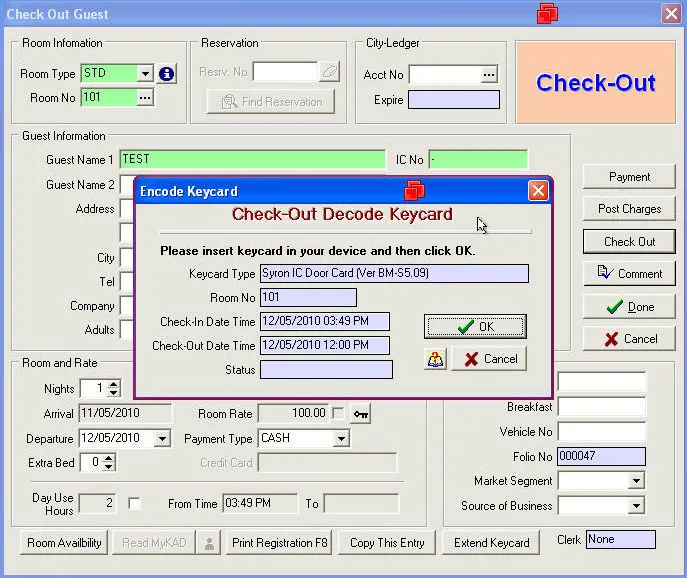Enable the Day Use Hours checkbox
This screenshot has height=578, width=687.
(134, 503)
